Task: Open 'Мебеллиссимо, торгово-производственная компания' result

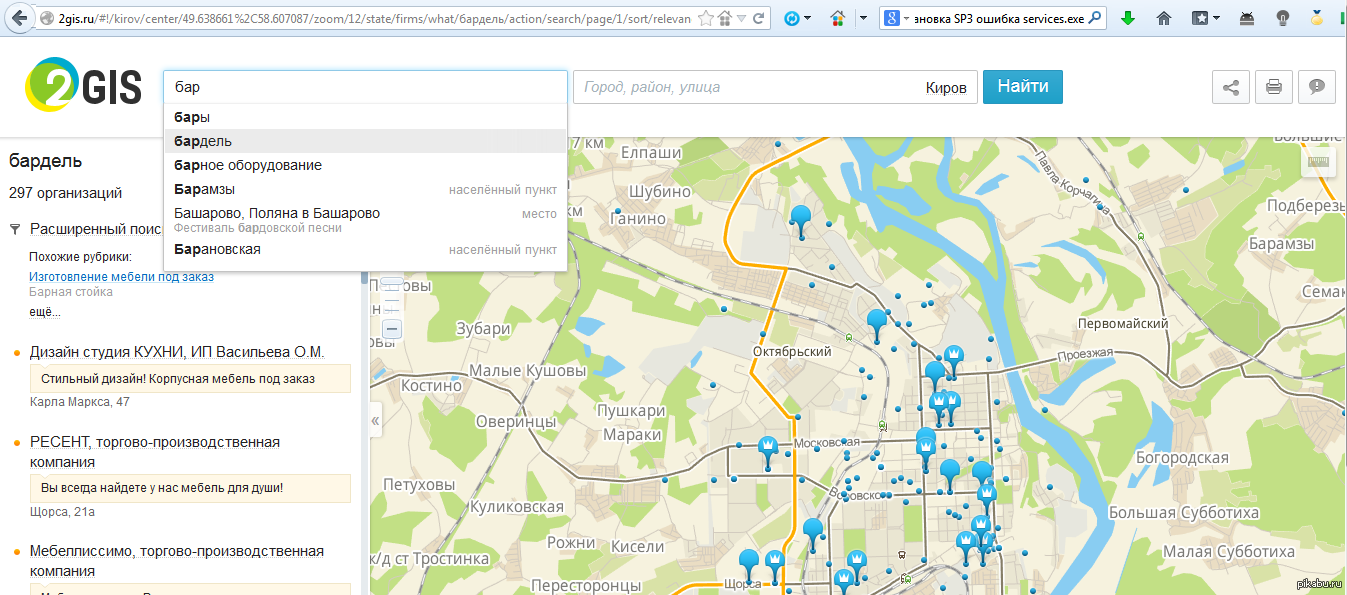Action: click(177, 561)
